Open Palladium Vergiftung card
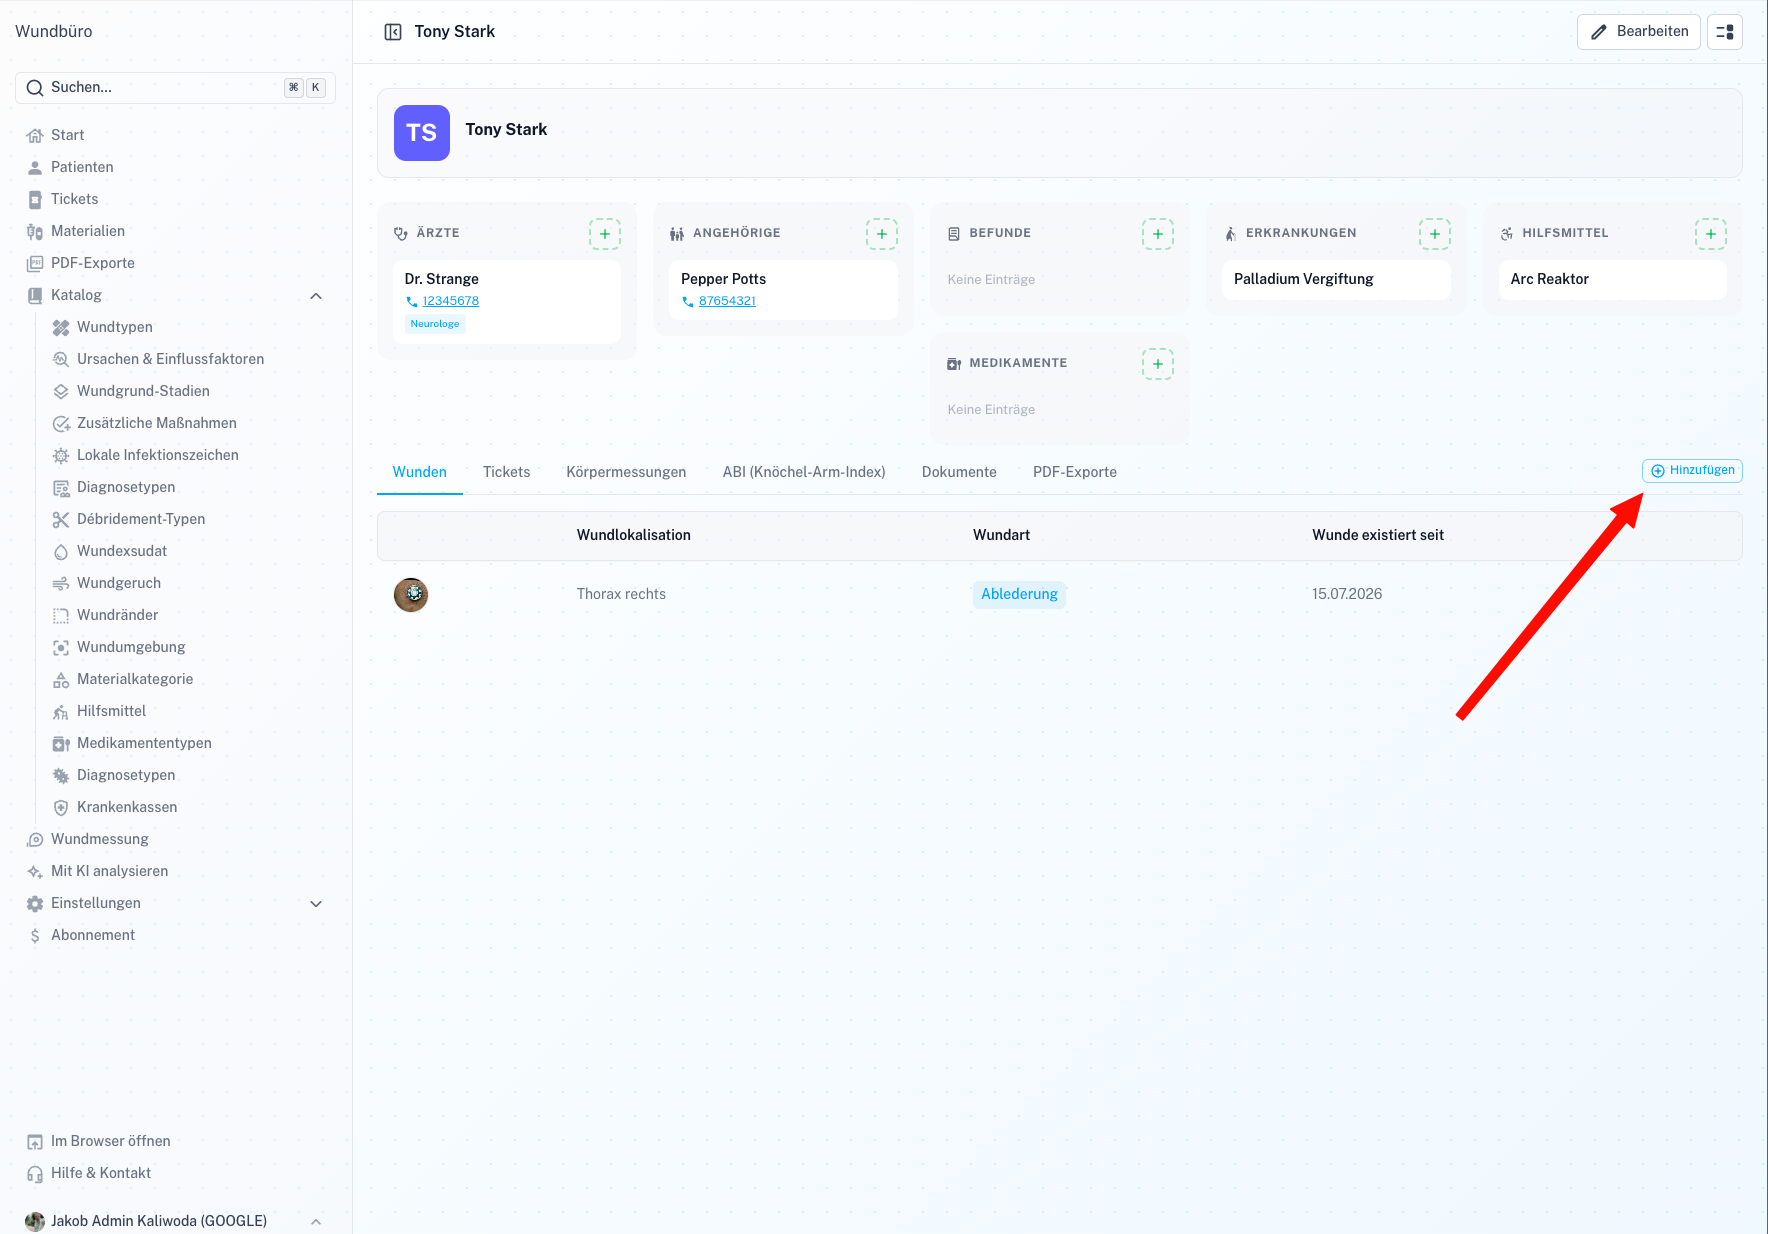 pos(1336,280)
